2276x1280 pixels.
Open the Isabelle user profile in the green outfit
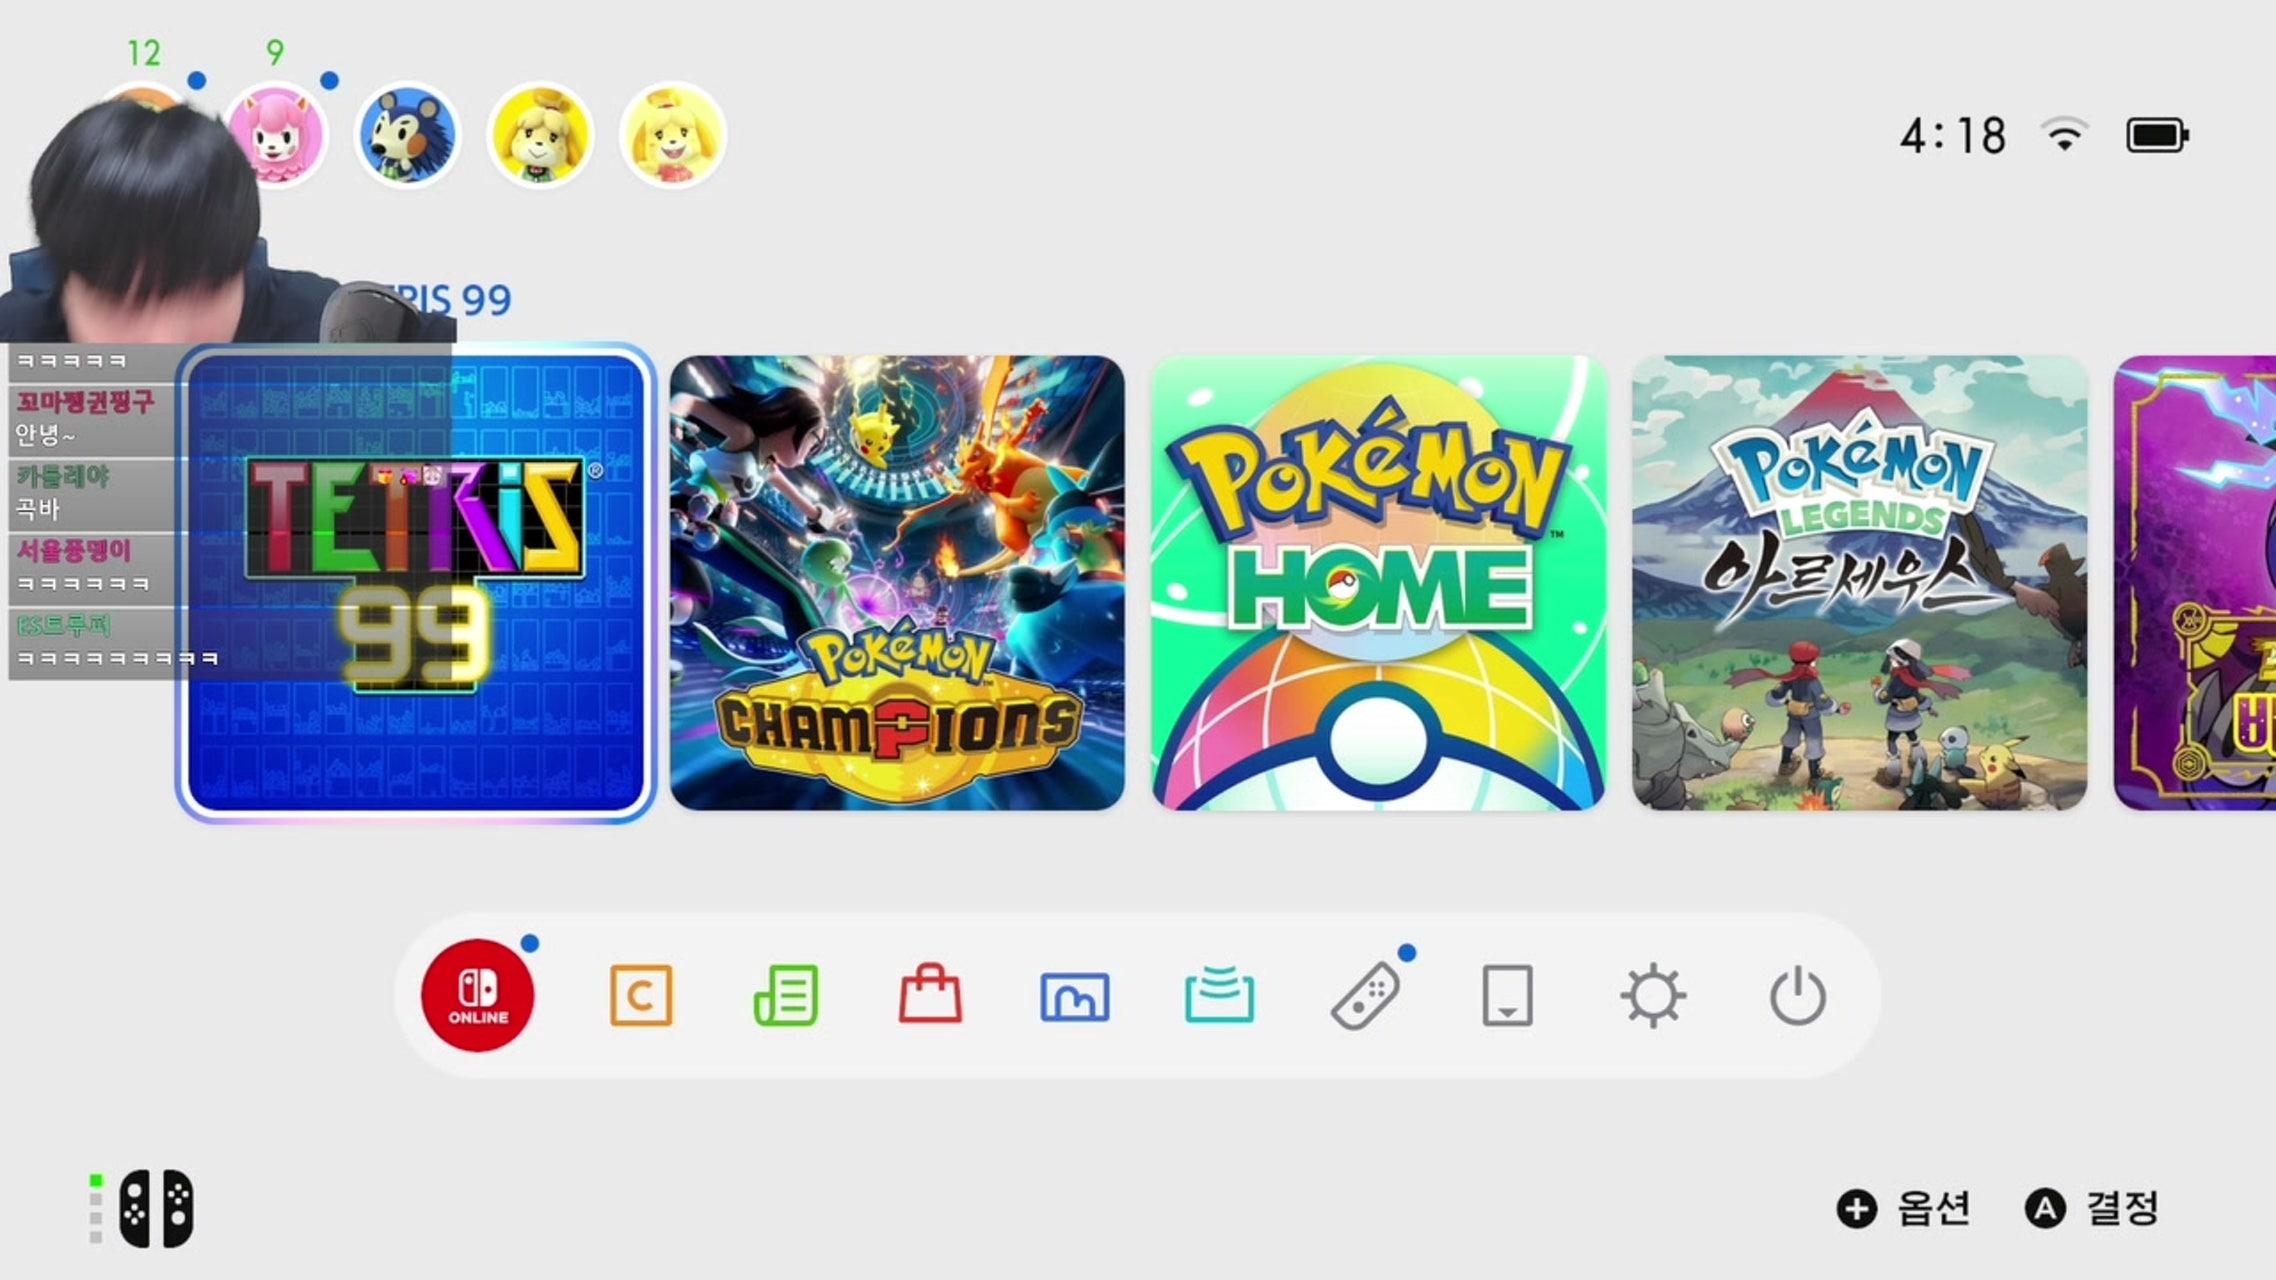540,135
